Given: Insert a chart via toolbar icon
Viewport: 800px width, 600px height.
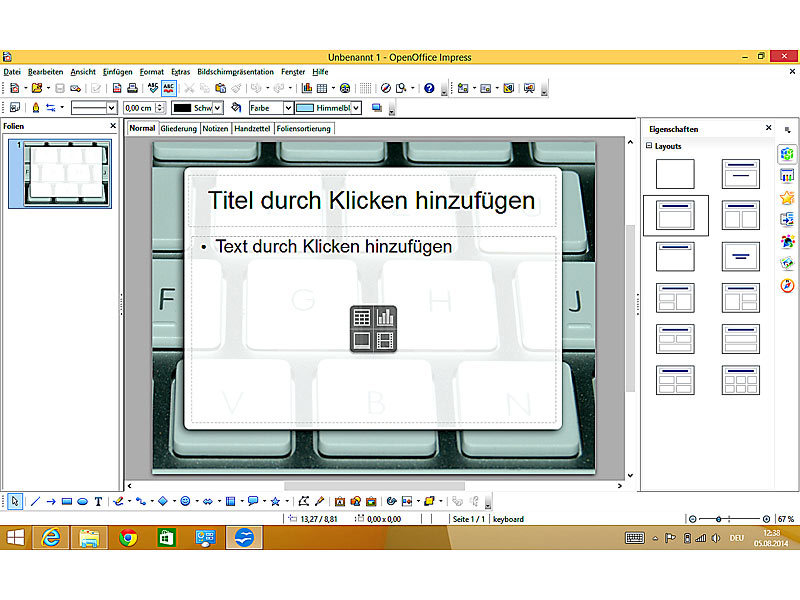Looking at the screenshot, I should click(x=307, y=88).
